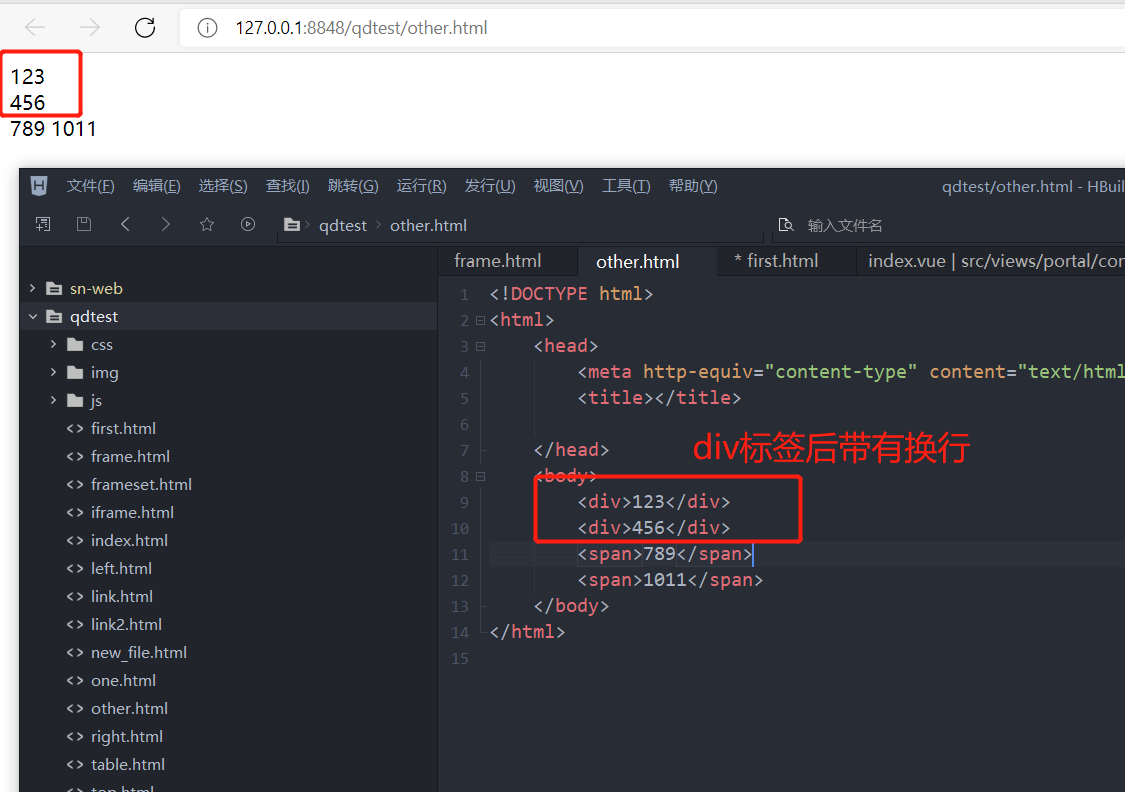Click the js folder icon
This screenshot has height=792, width=1125.
click(75, 400)
